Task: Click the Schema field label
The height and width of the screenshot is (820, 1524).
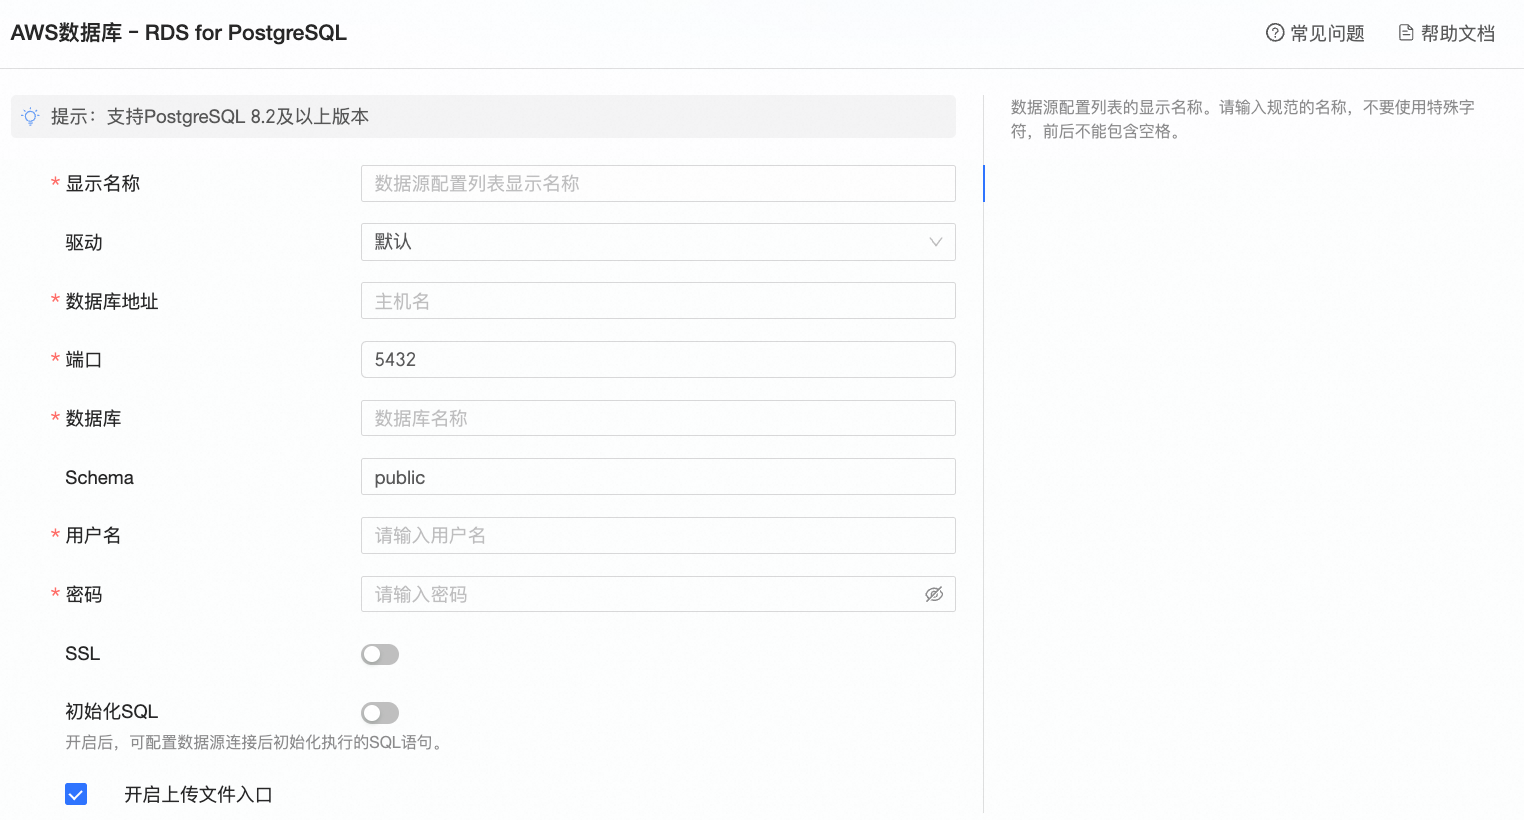Action: (99, 477)
